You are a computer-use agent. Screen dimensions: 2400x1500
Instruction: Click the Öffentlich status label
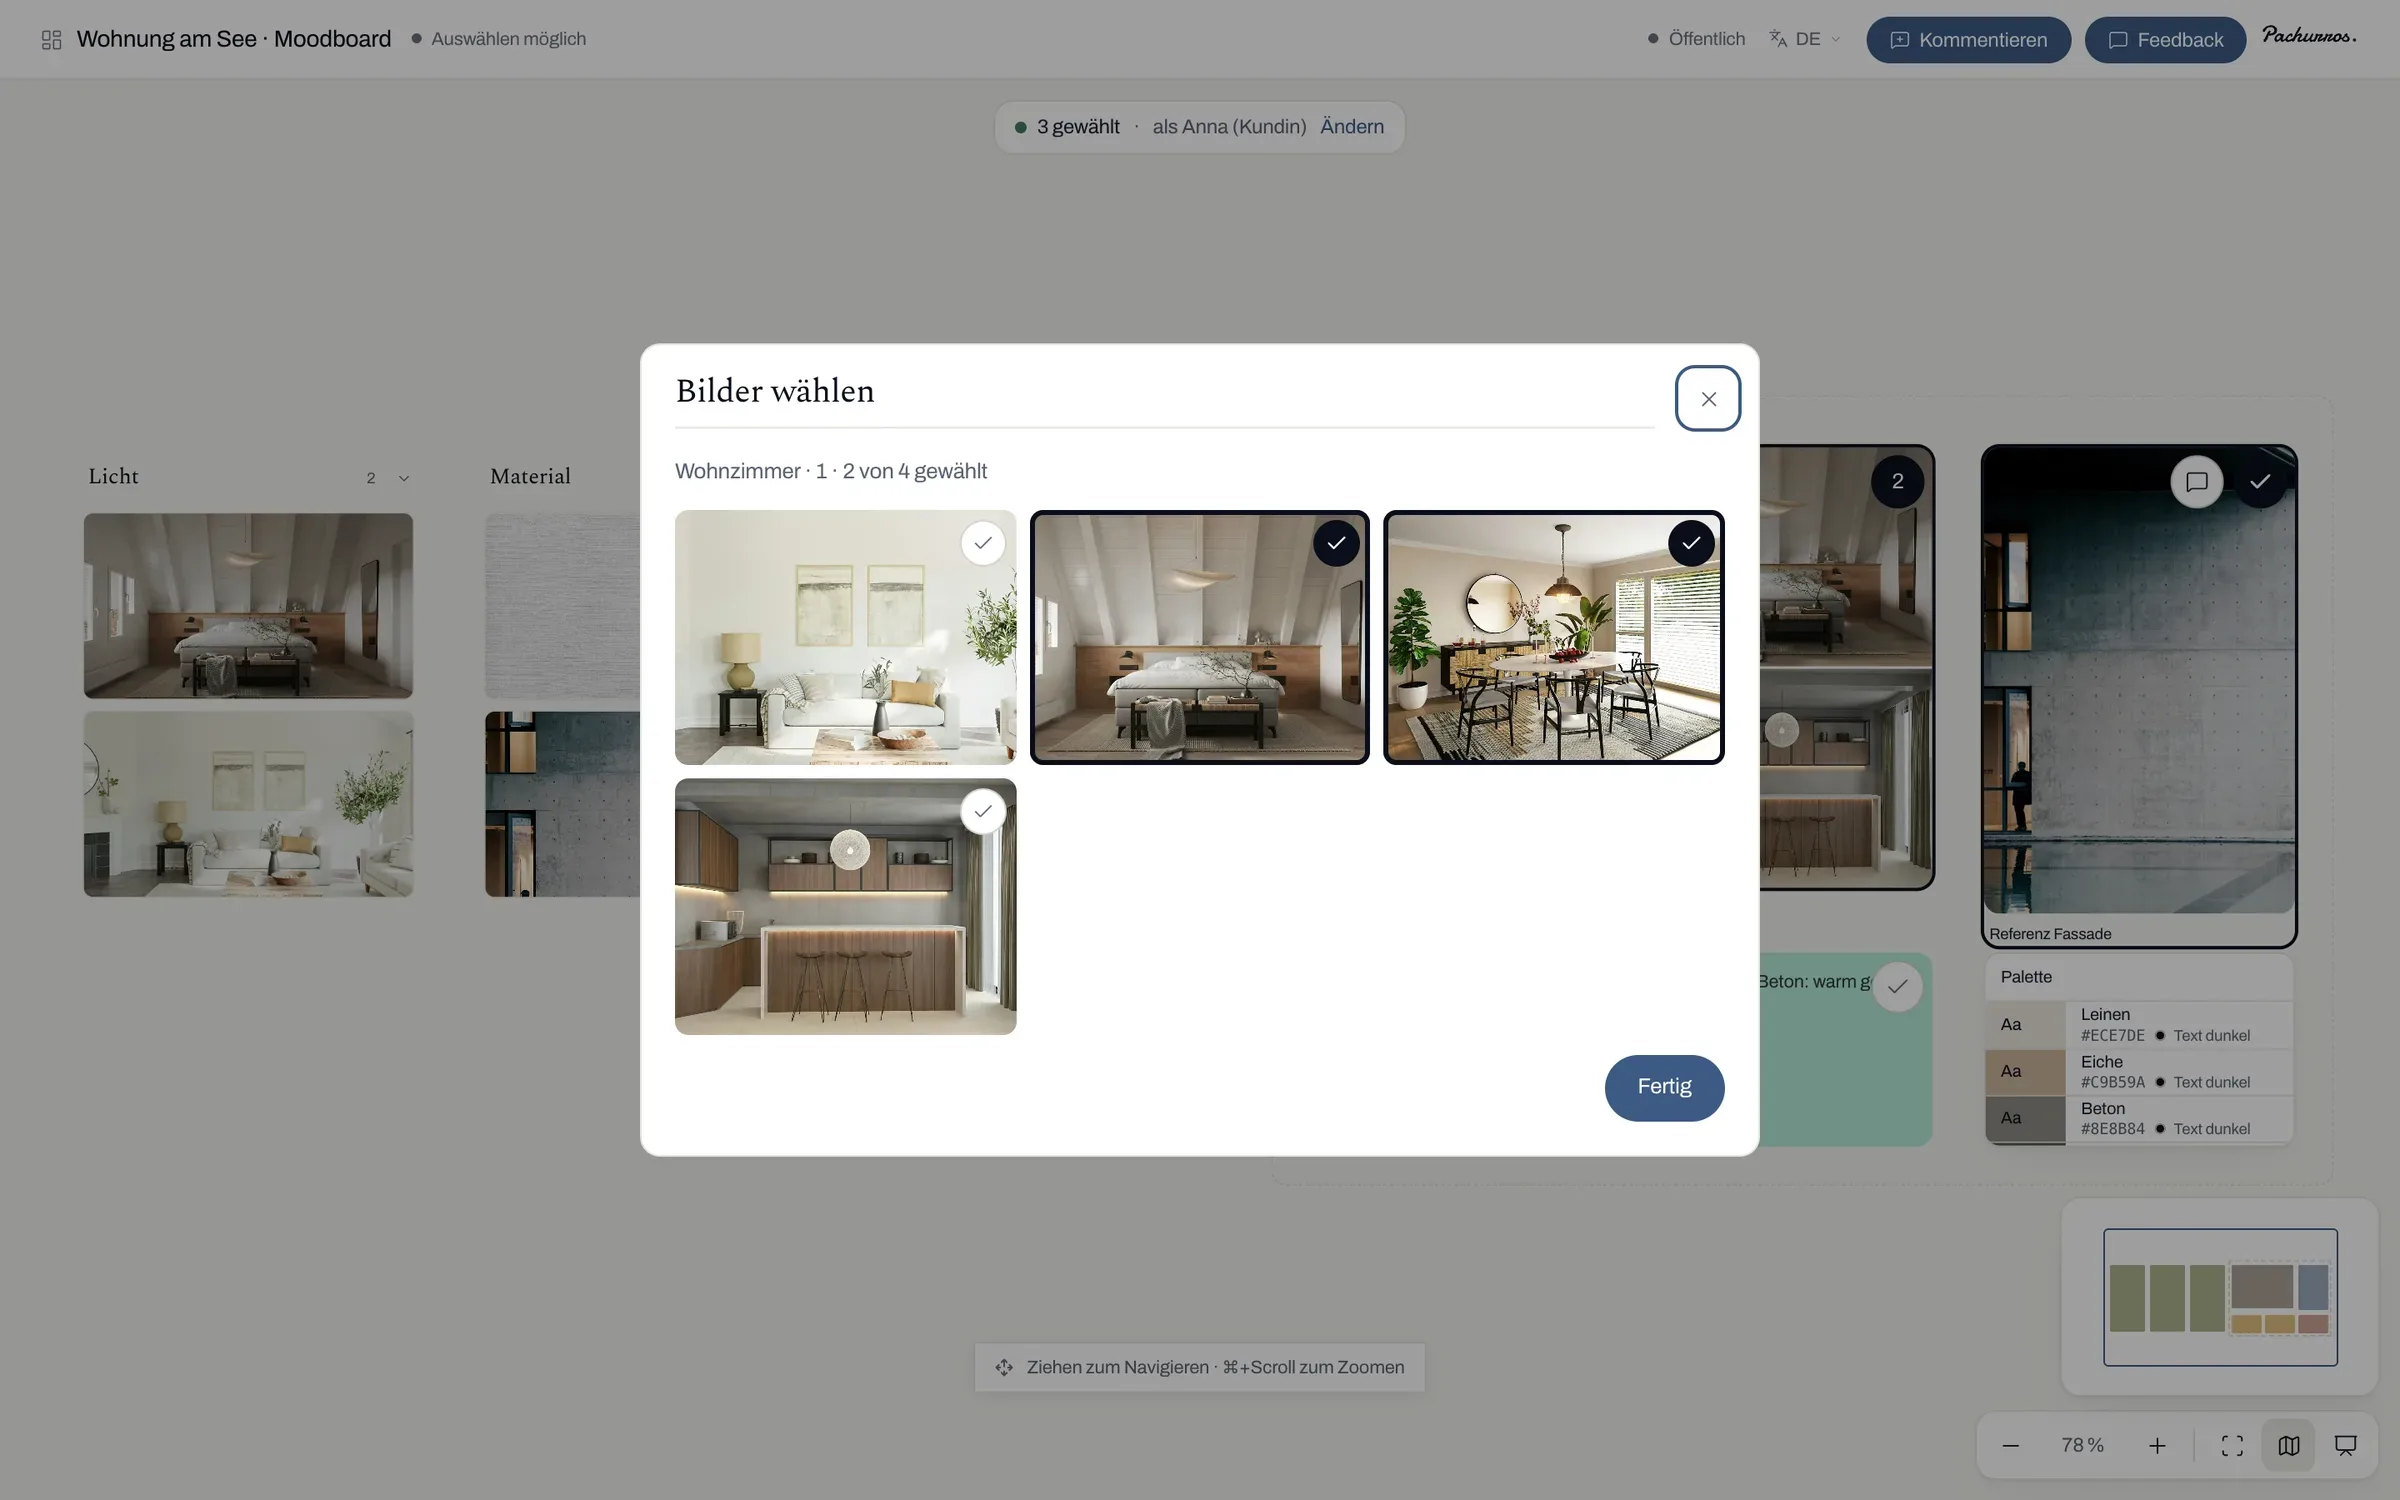point(1697,39)
